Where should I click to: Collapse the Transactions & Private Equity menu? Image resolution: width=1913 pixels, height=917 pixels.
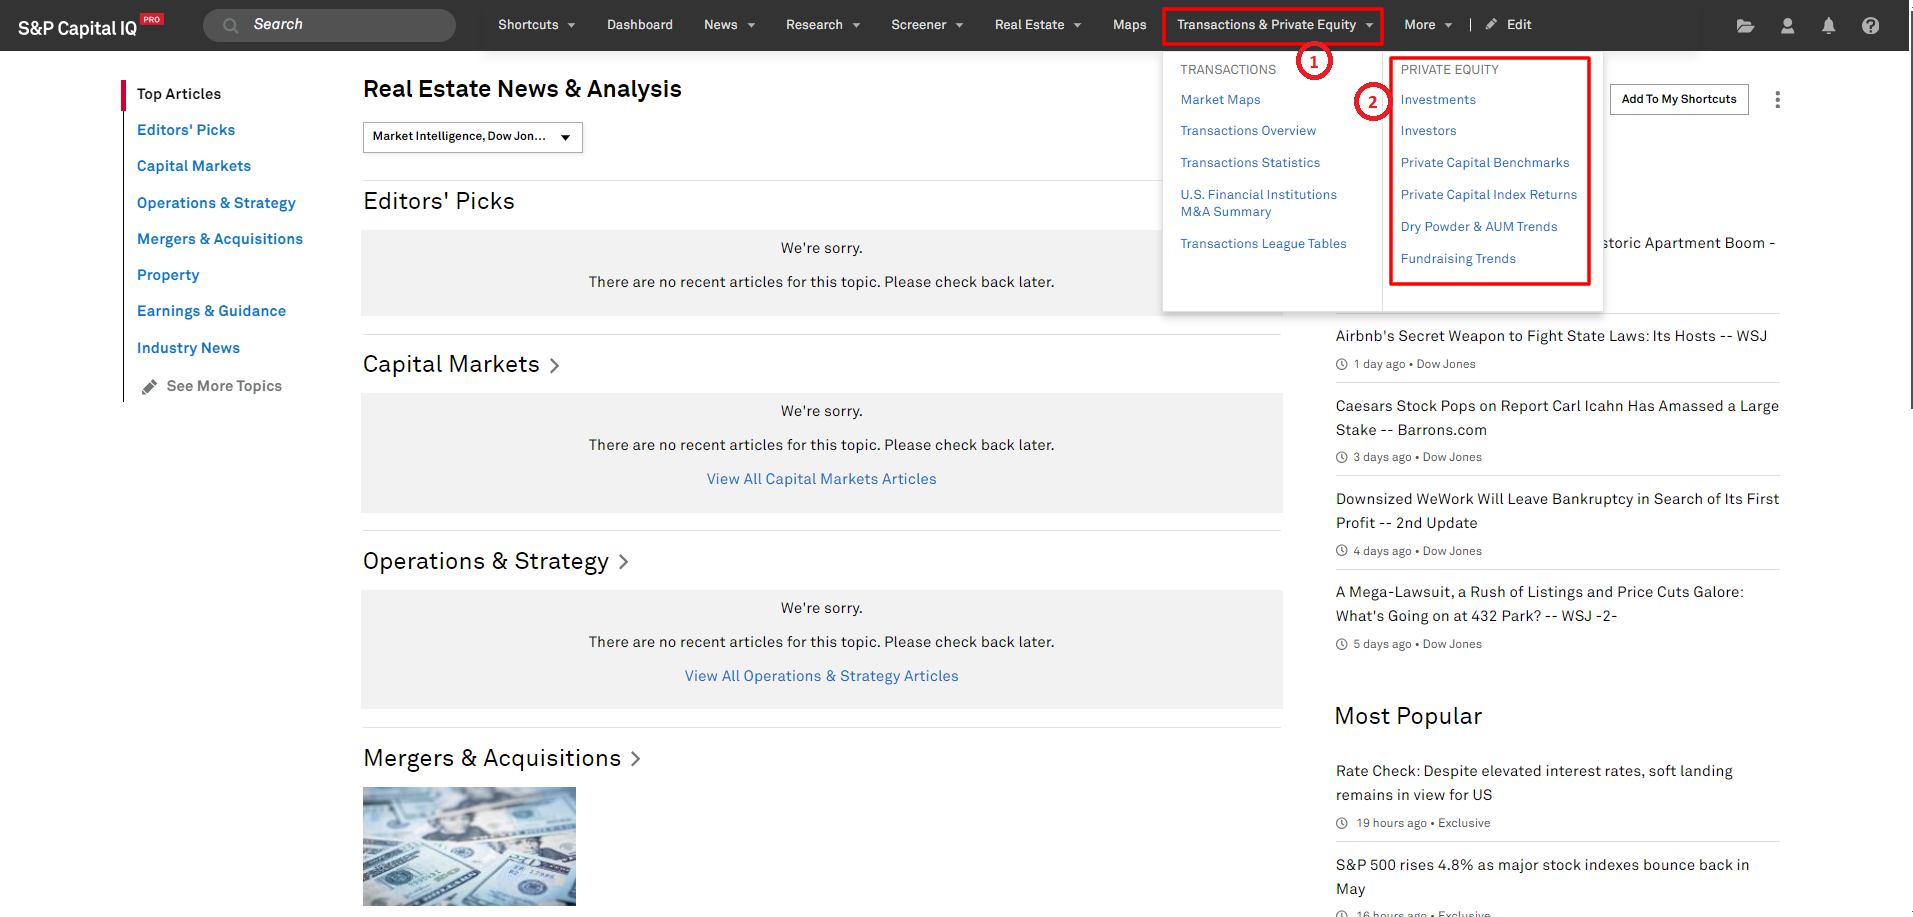click(1274, 25)
